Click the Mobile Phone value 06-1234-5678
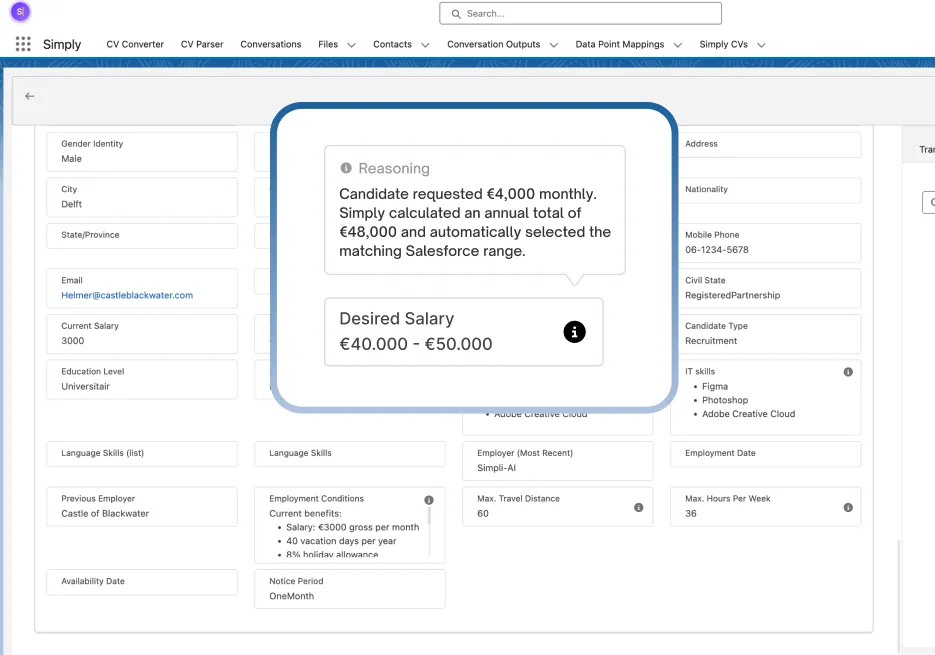Screen dimensions: 935x655 (x=717, y=250)
